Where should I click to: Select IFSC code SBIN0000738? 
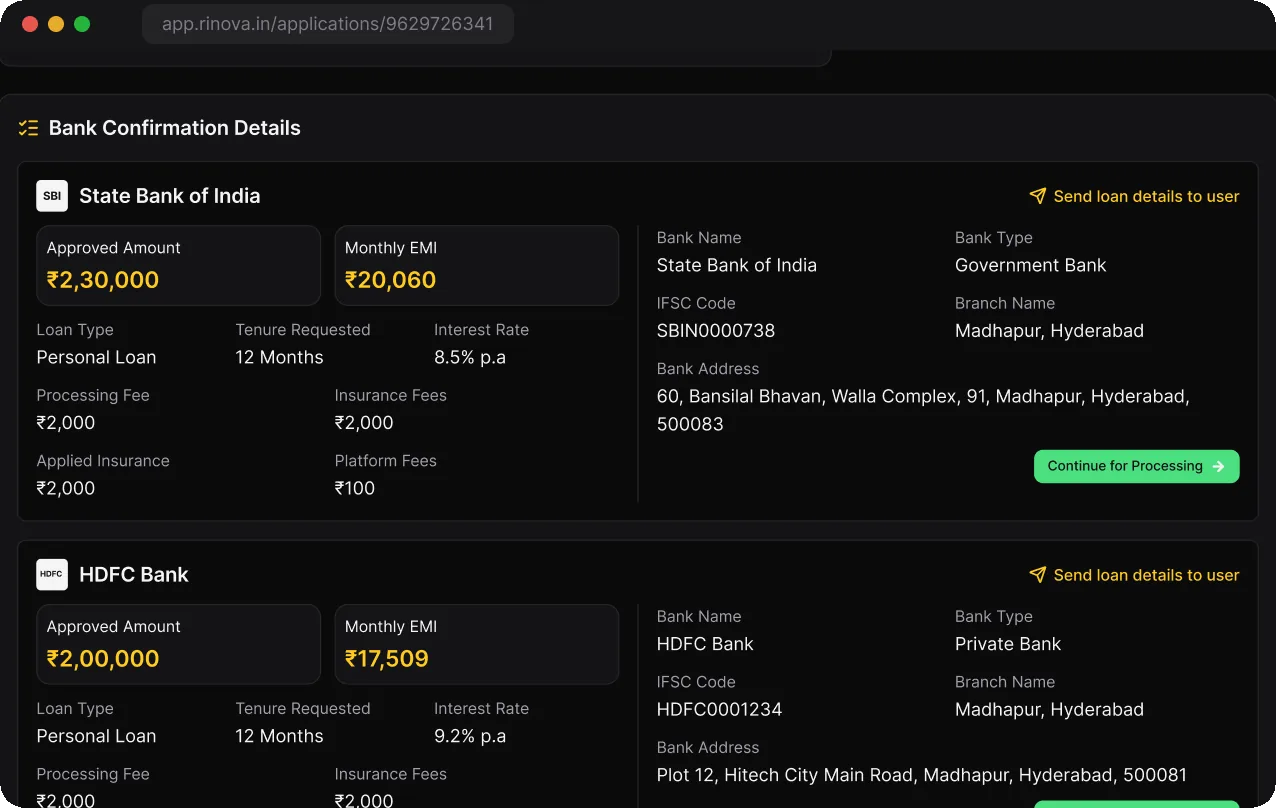[x=716, y=331]
